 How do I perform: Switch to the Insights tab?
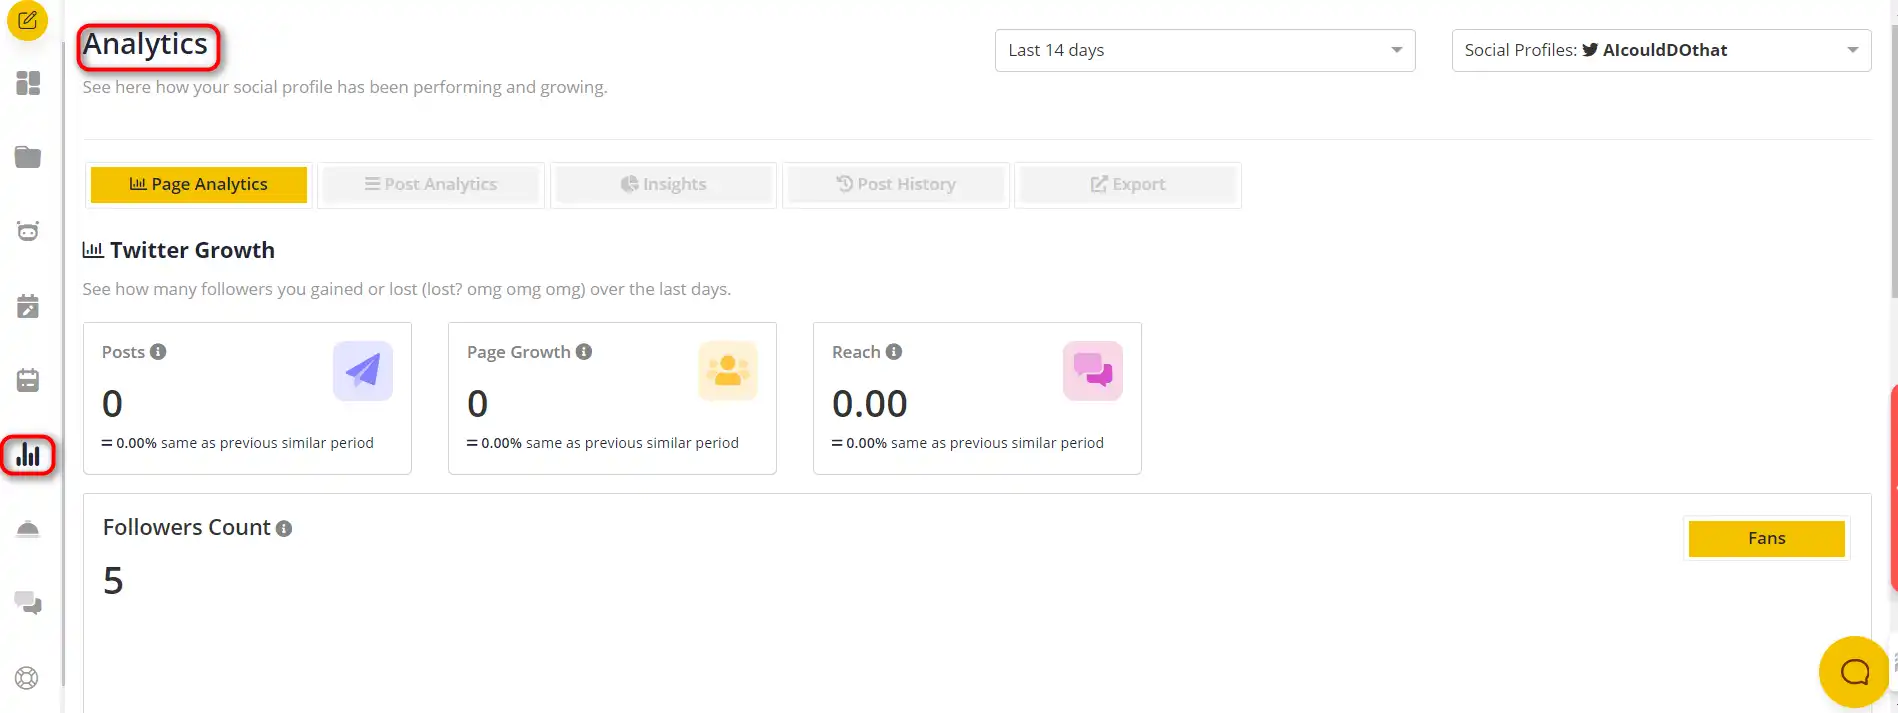point(664,185)
